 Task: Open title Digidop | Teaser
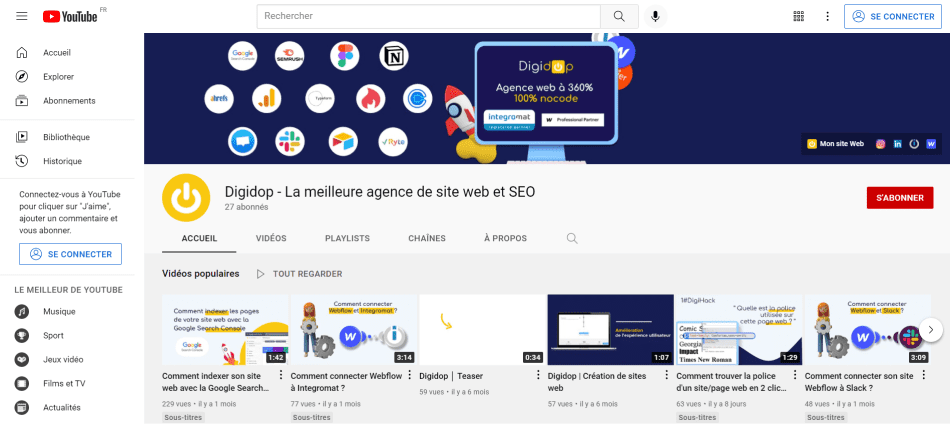[x=451, y=376]
